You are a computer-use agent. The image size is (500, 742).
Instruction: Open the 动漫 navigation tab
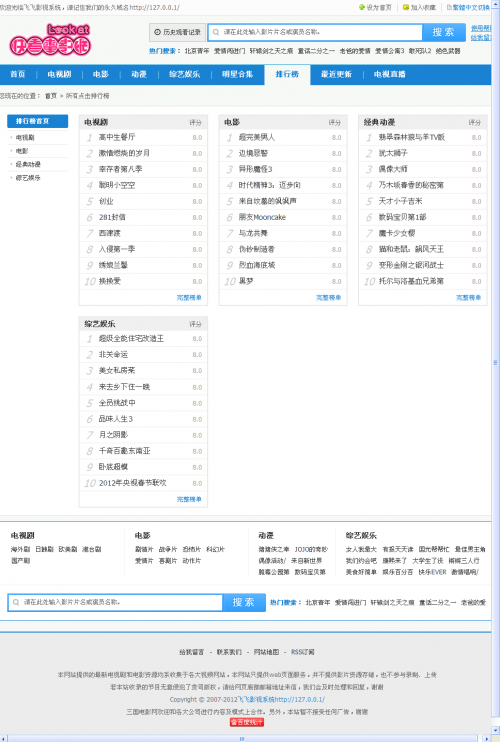[x=139, y=74]
